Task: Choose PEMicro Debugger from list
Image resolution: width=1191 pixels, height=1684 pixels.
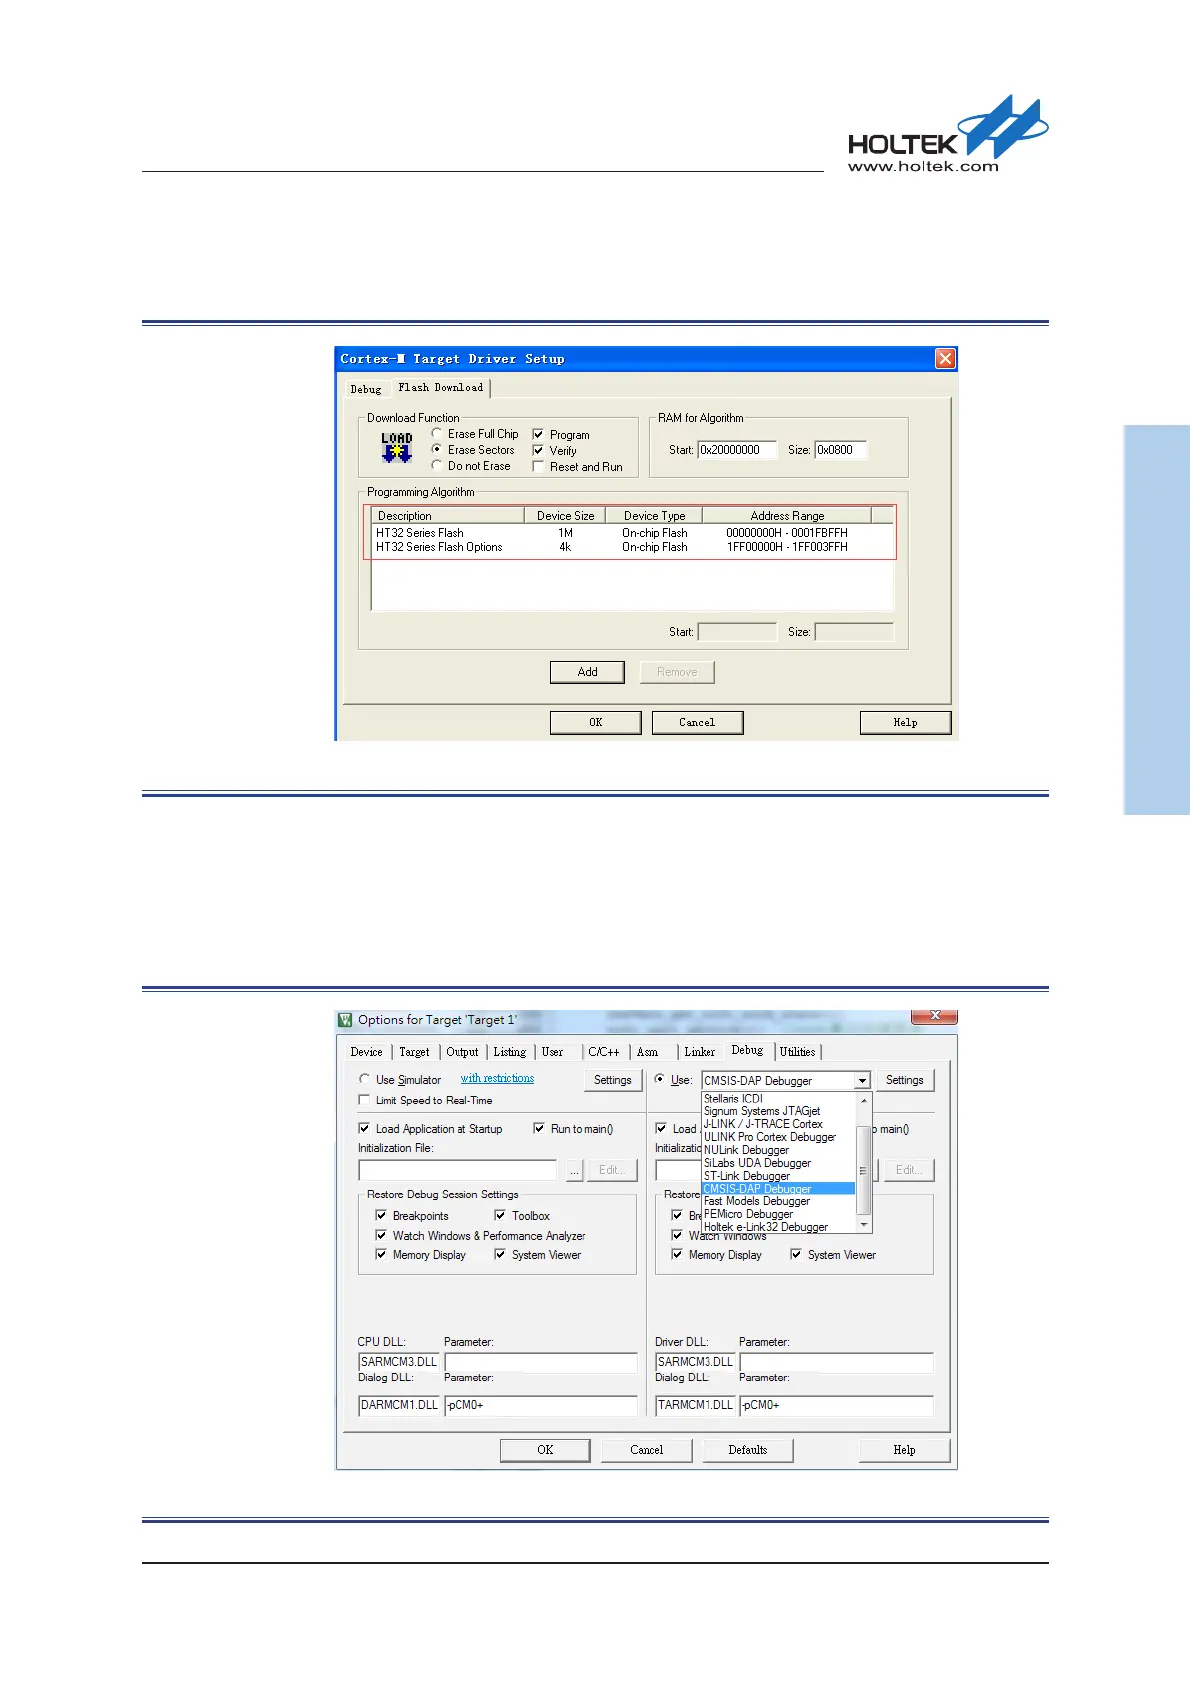Action: [779, 1214]
